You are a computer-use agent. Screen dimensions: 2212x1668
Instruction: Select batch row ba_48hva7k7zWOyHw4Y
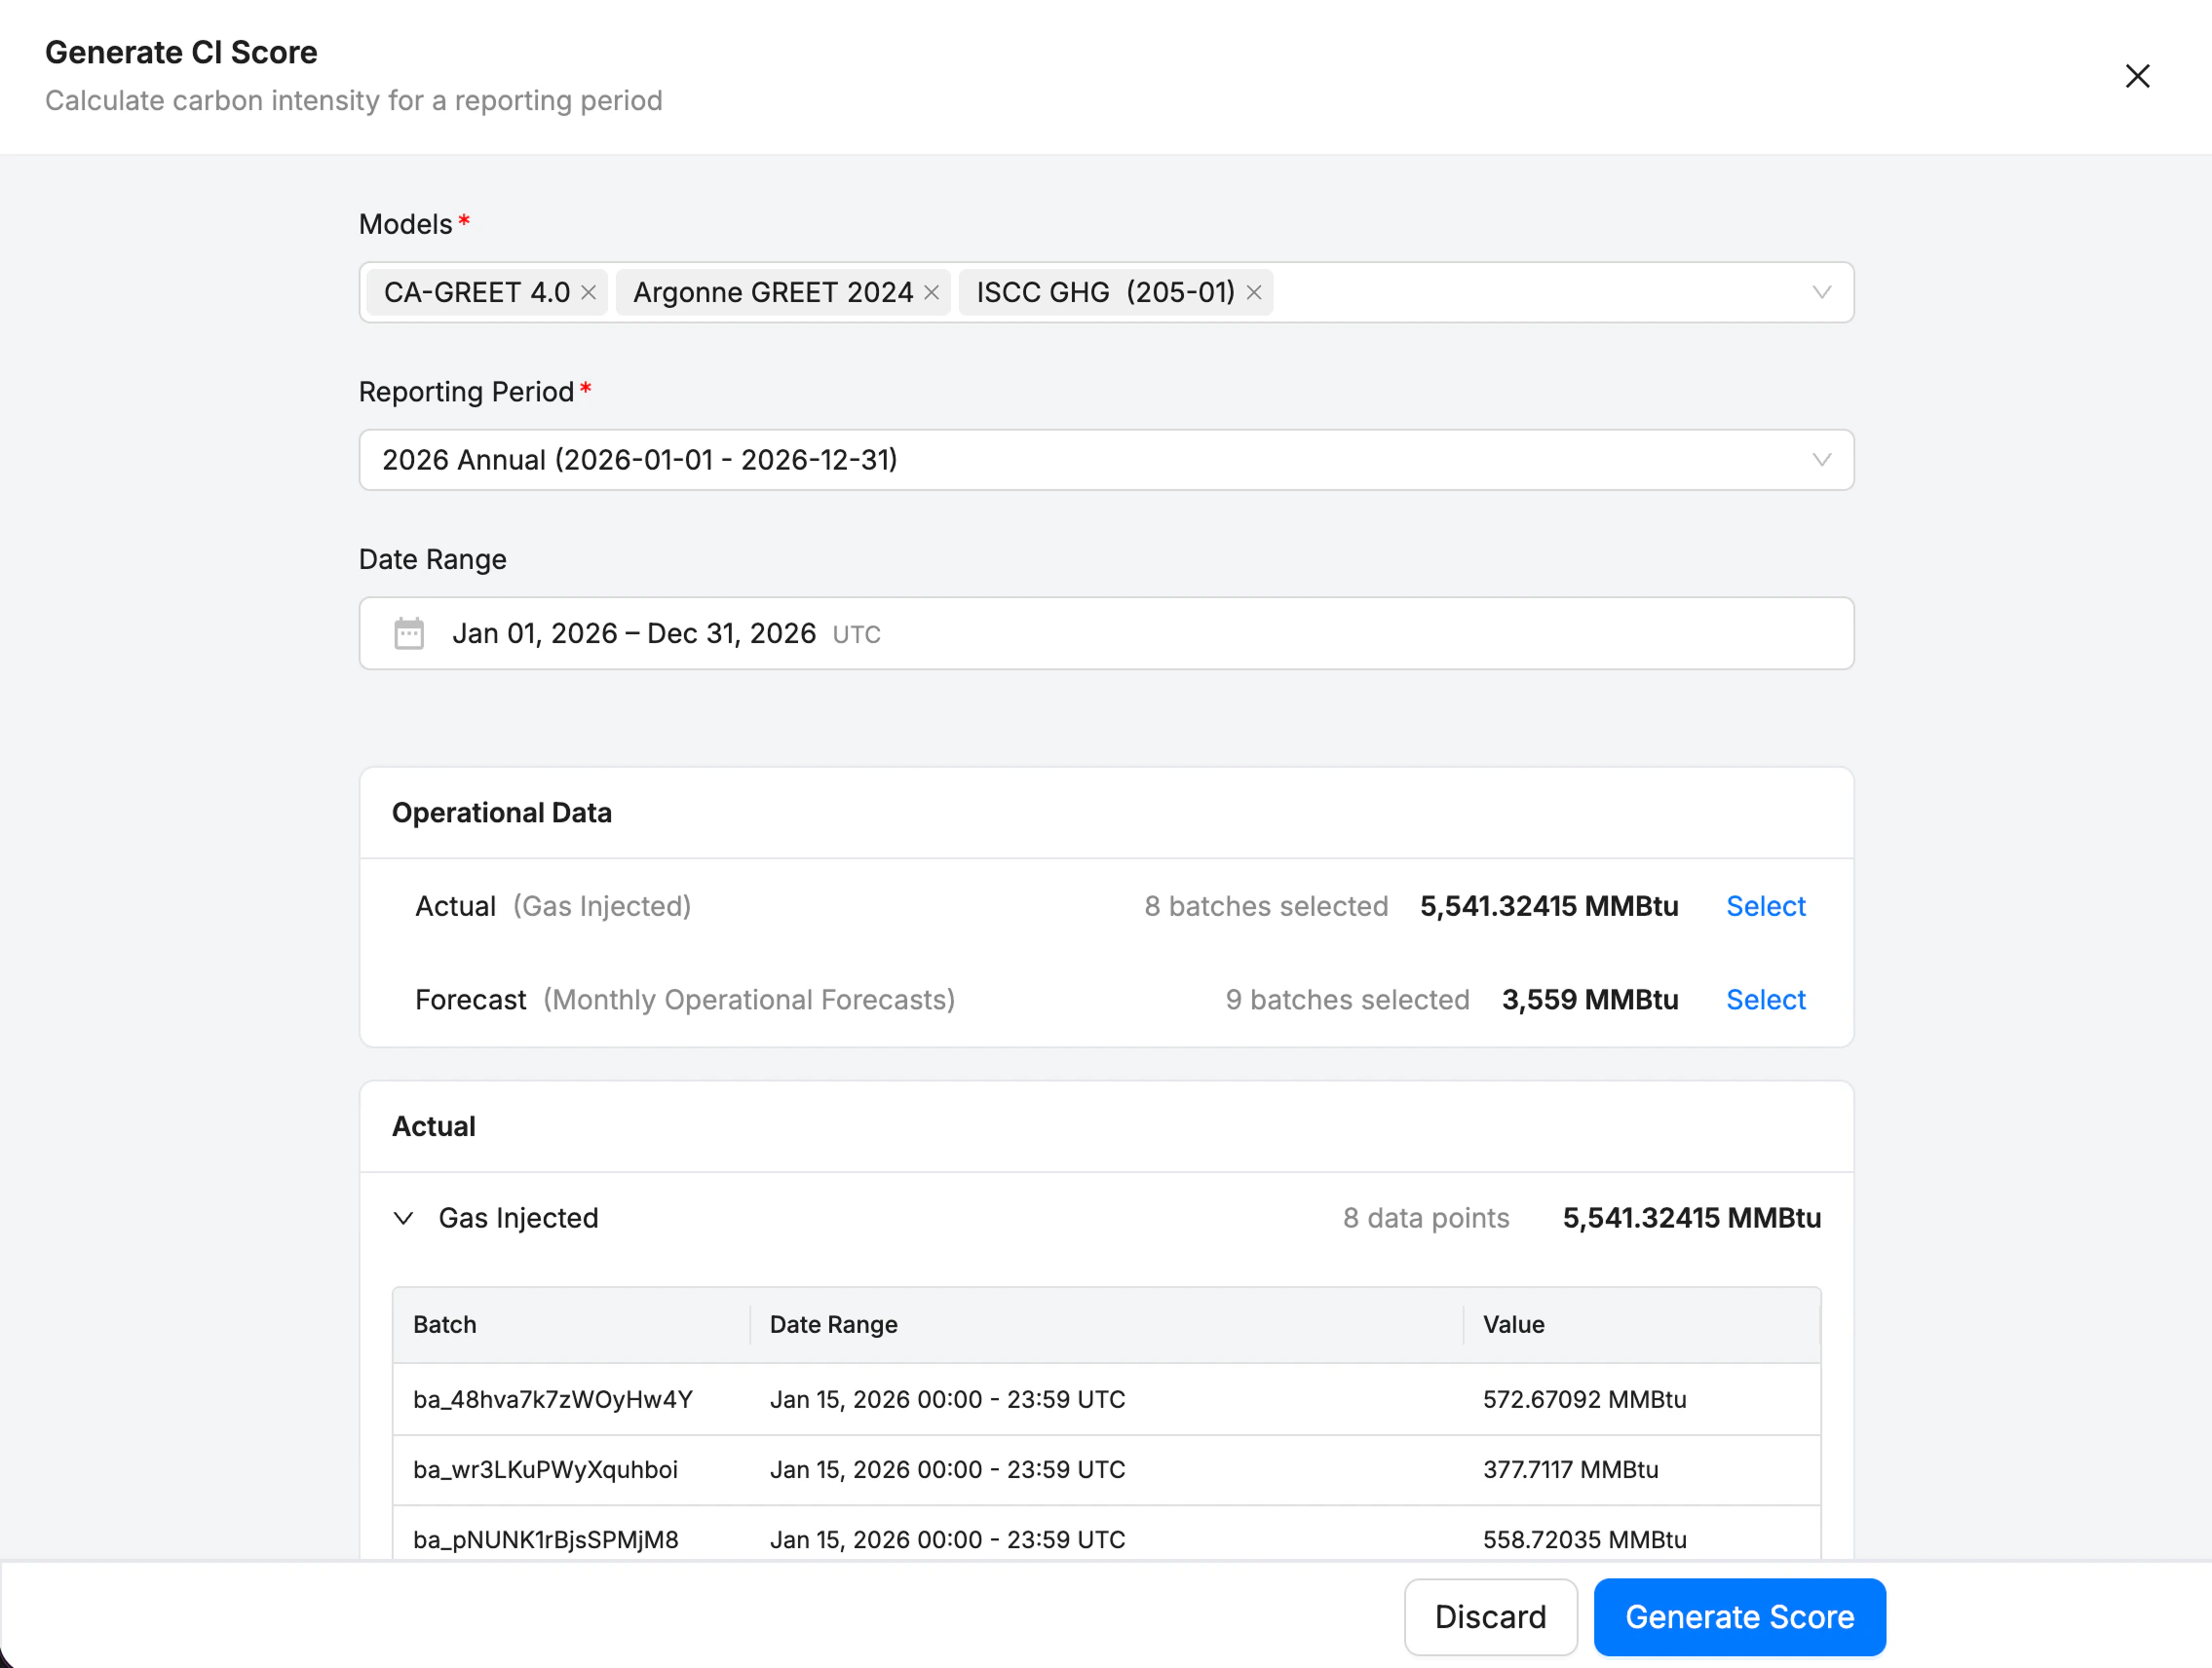(x=552, y=1399)
